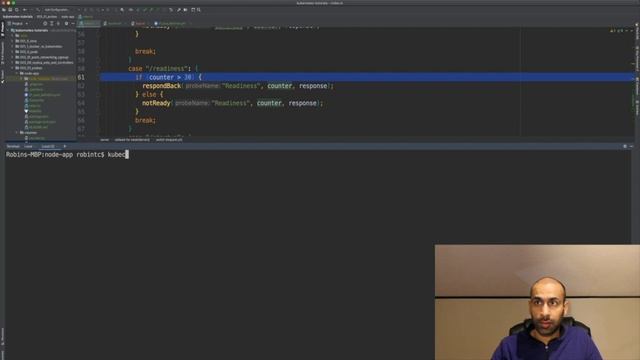
Task: Switch to the second editor tab
Action: (115, 24)
